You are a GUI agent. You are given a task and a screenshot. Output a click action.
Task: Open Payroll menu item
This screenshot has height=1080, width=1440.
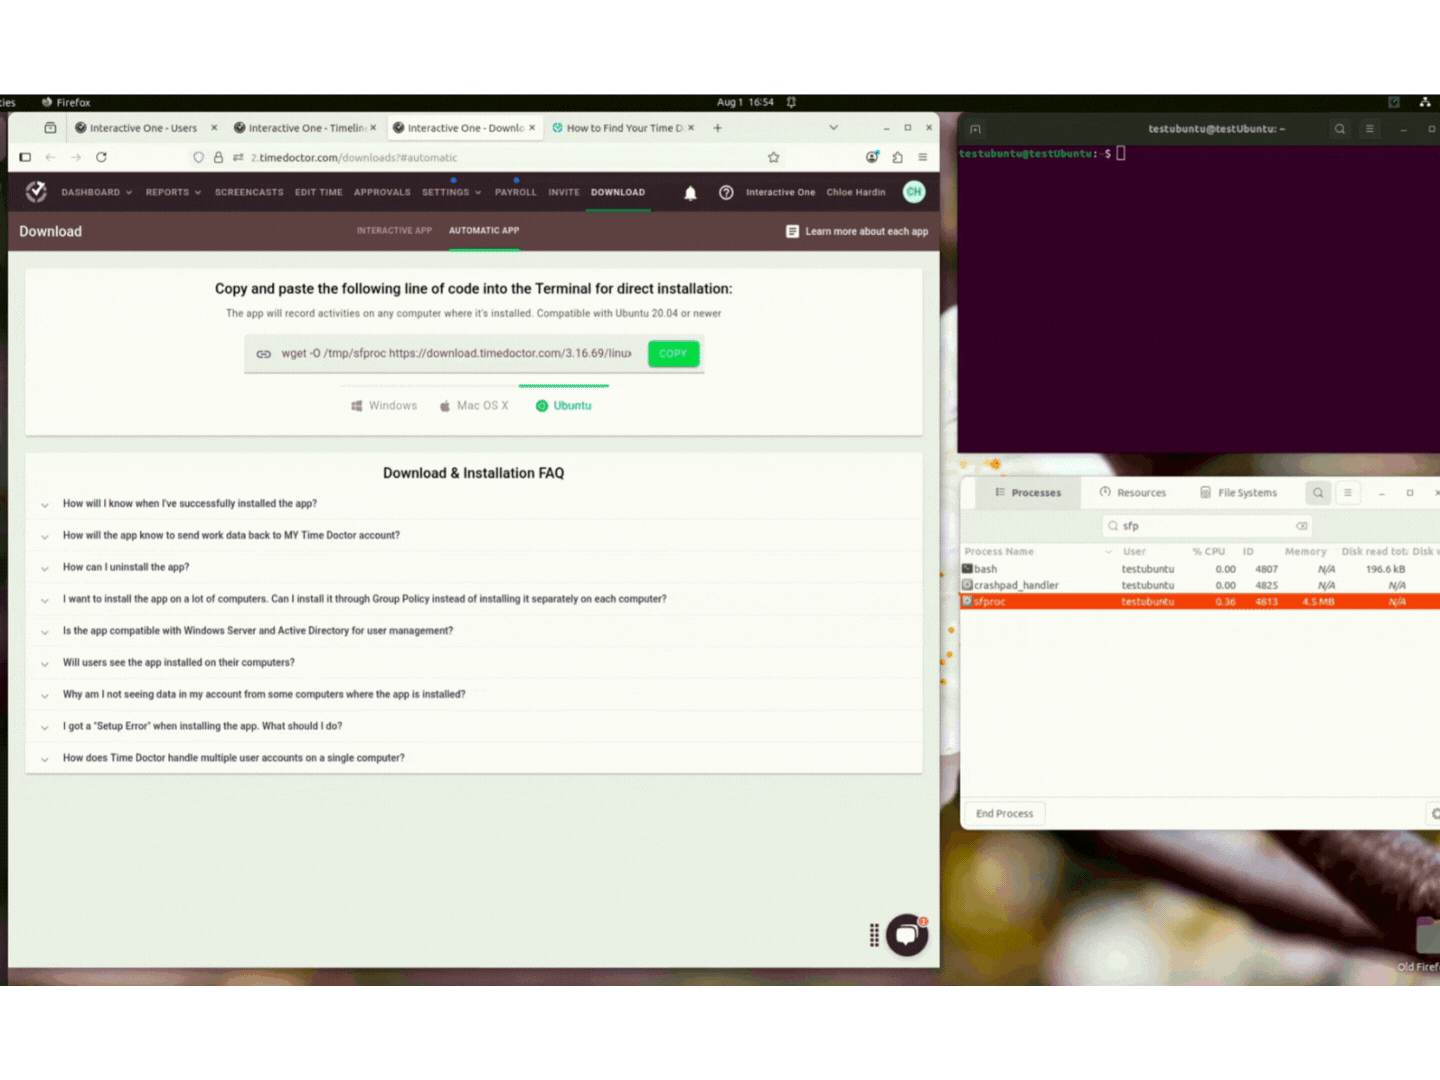point(515,192)
